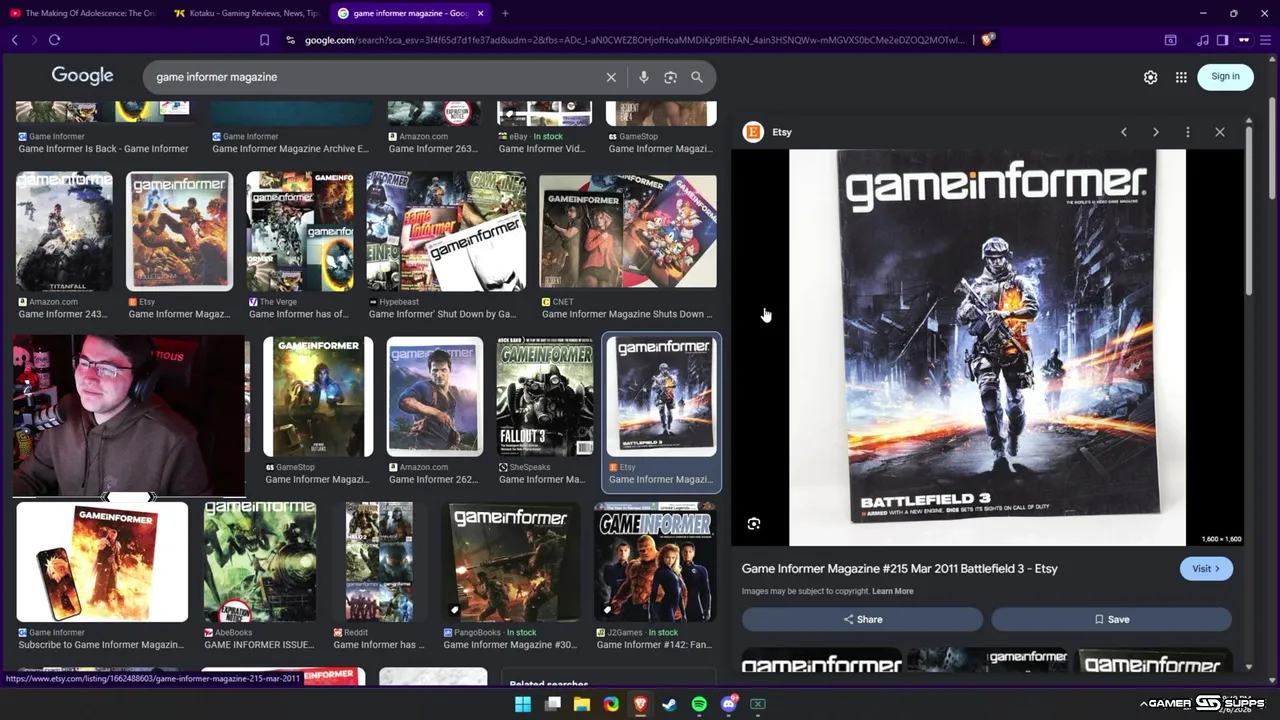Image resolution: width=1280 pixels, height=720 pixels.
Task: Open the three-dot more options in preview panel
Action: coord(1188,132)
